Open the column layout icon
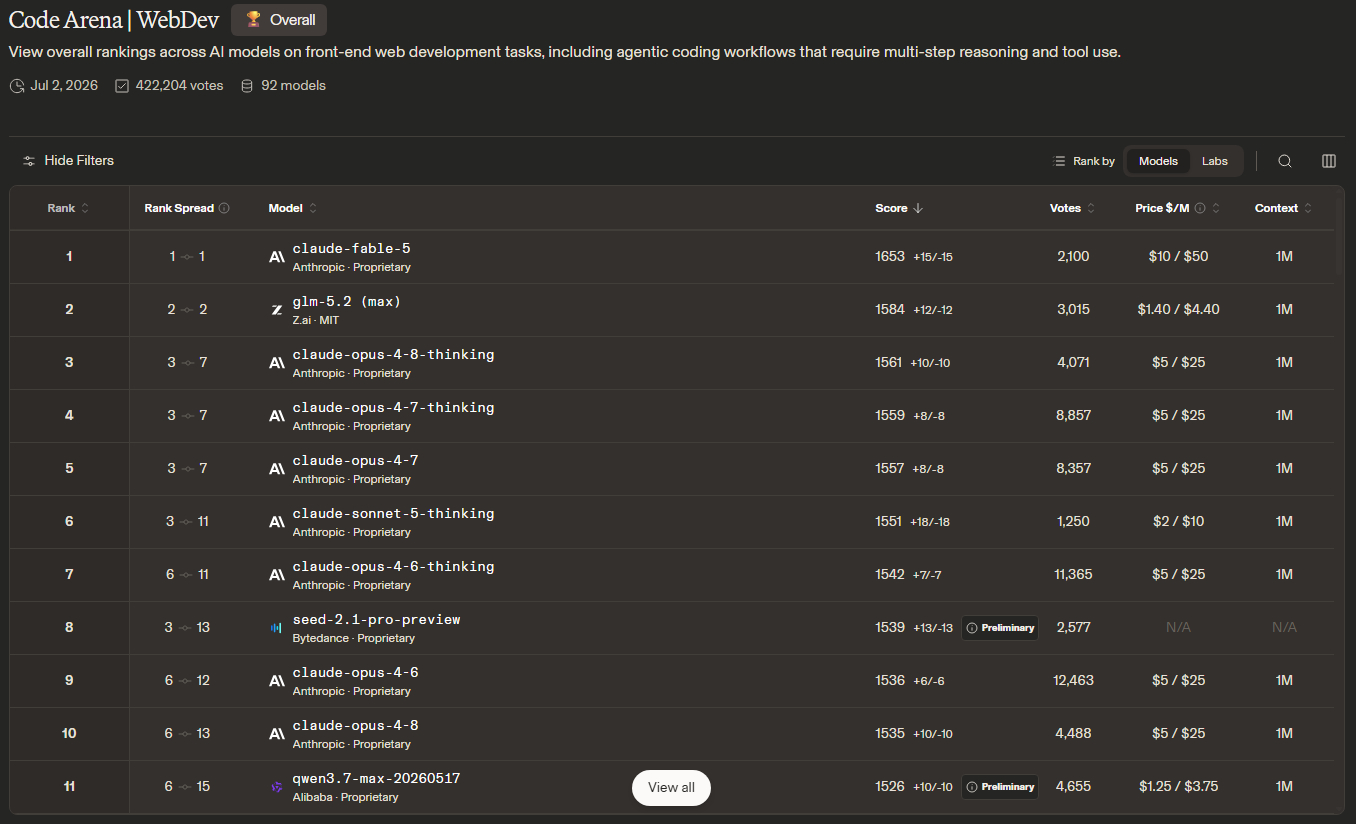This screenshot has width=1356, height=824. (1329, 161)
